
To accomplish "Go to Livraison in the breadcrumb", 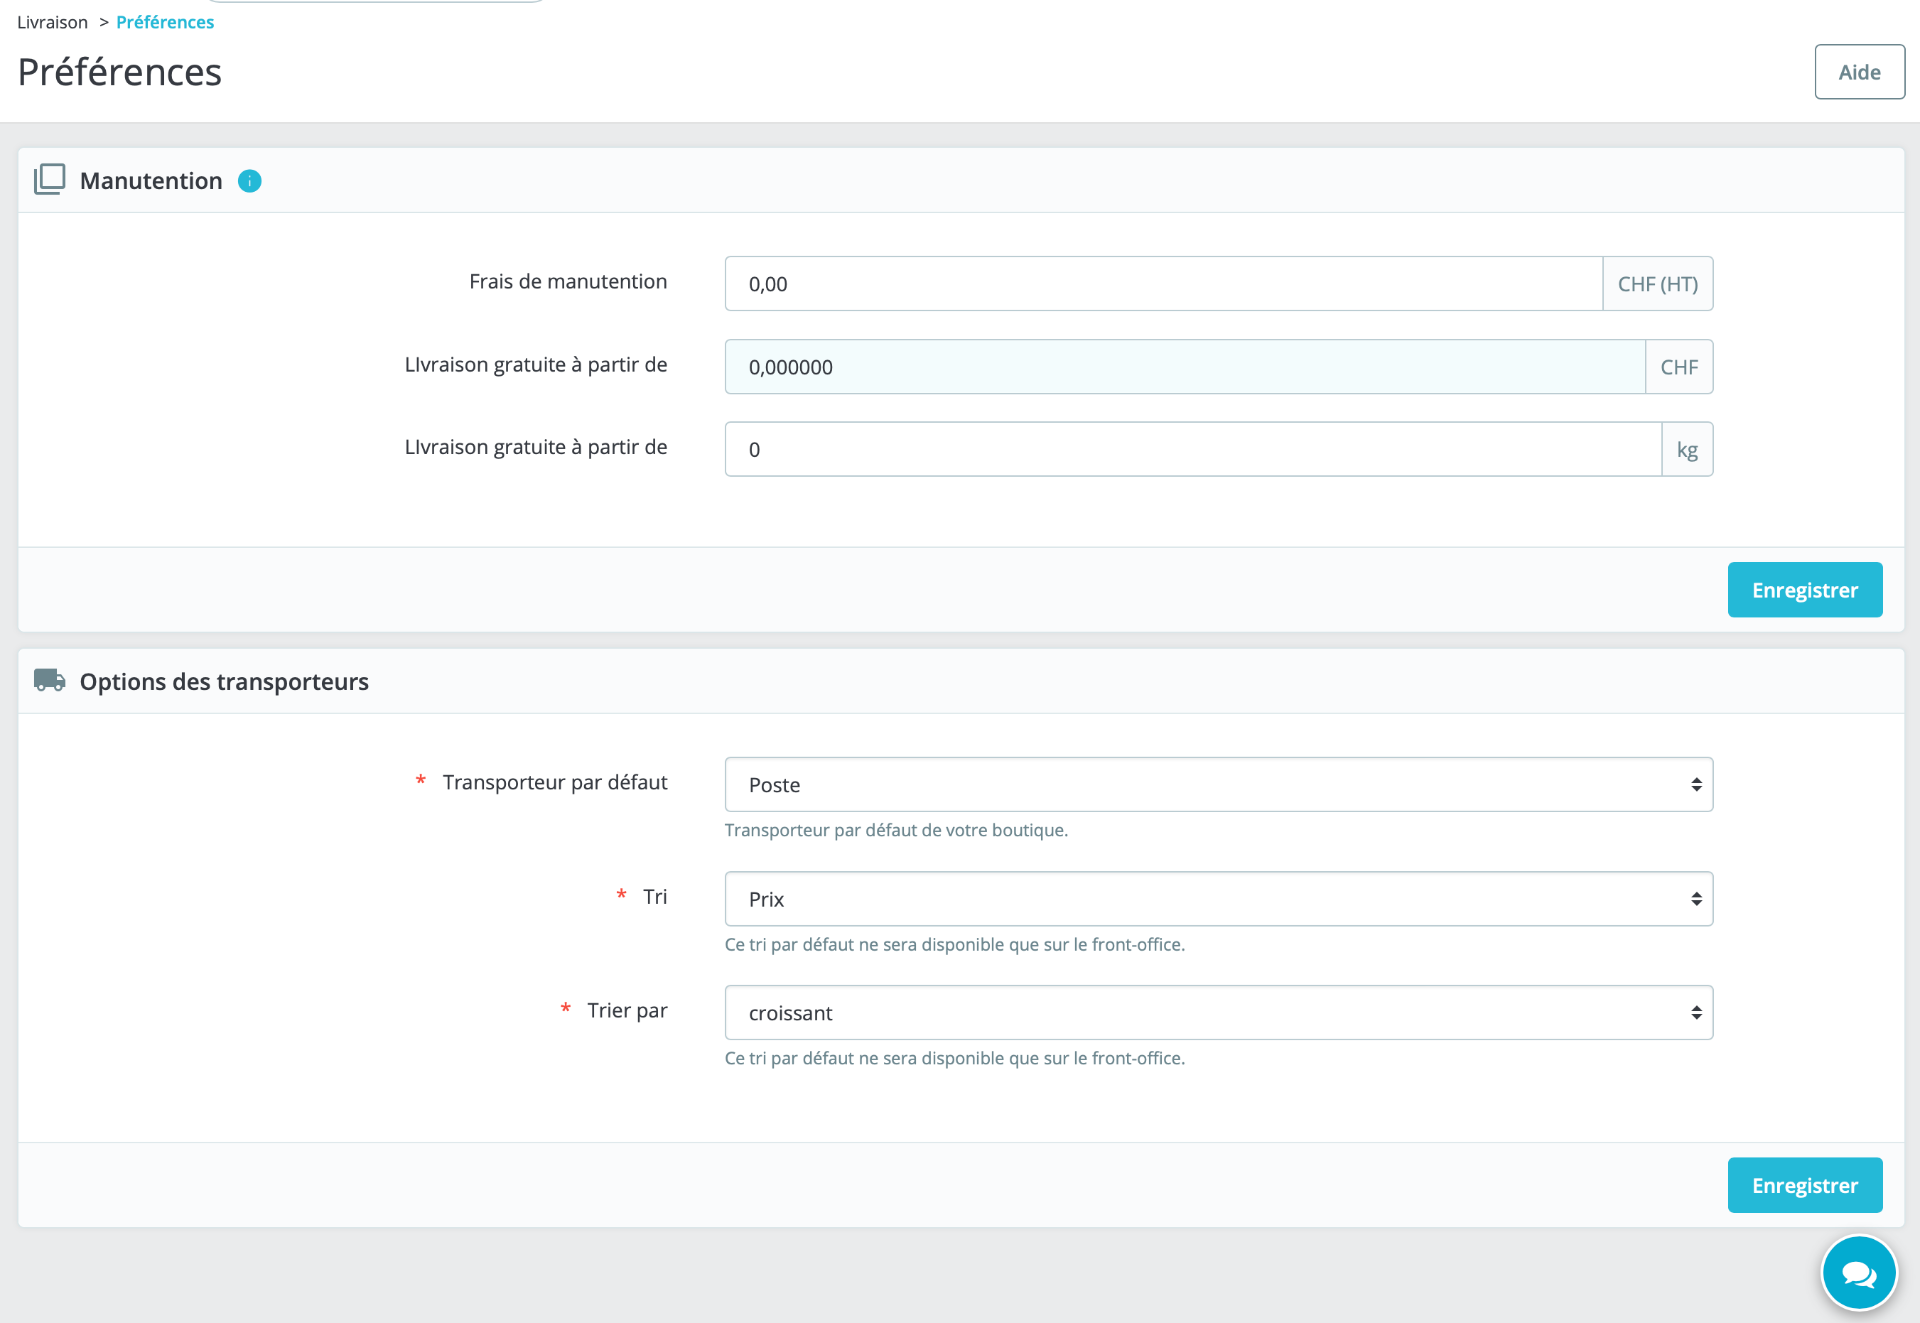I will [x=52, y=22].
